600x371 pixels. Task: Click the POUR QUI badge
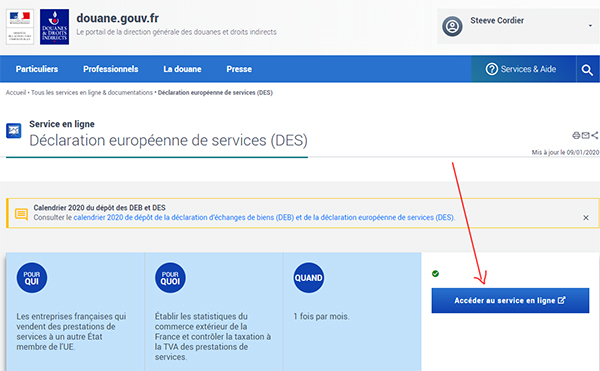coord(32,278)
